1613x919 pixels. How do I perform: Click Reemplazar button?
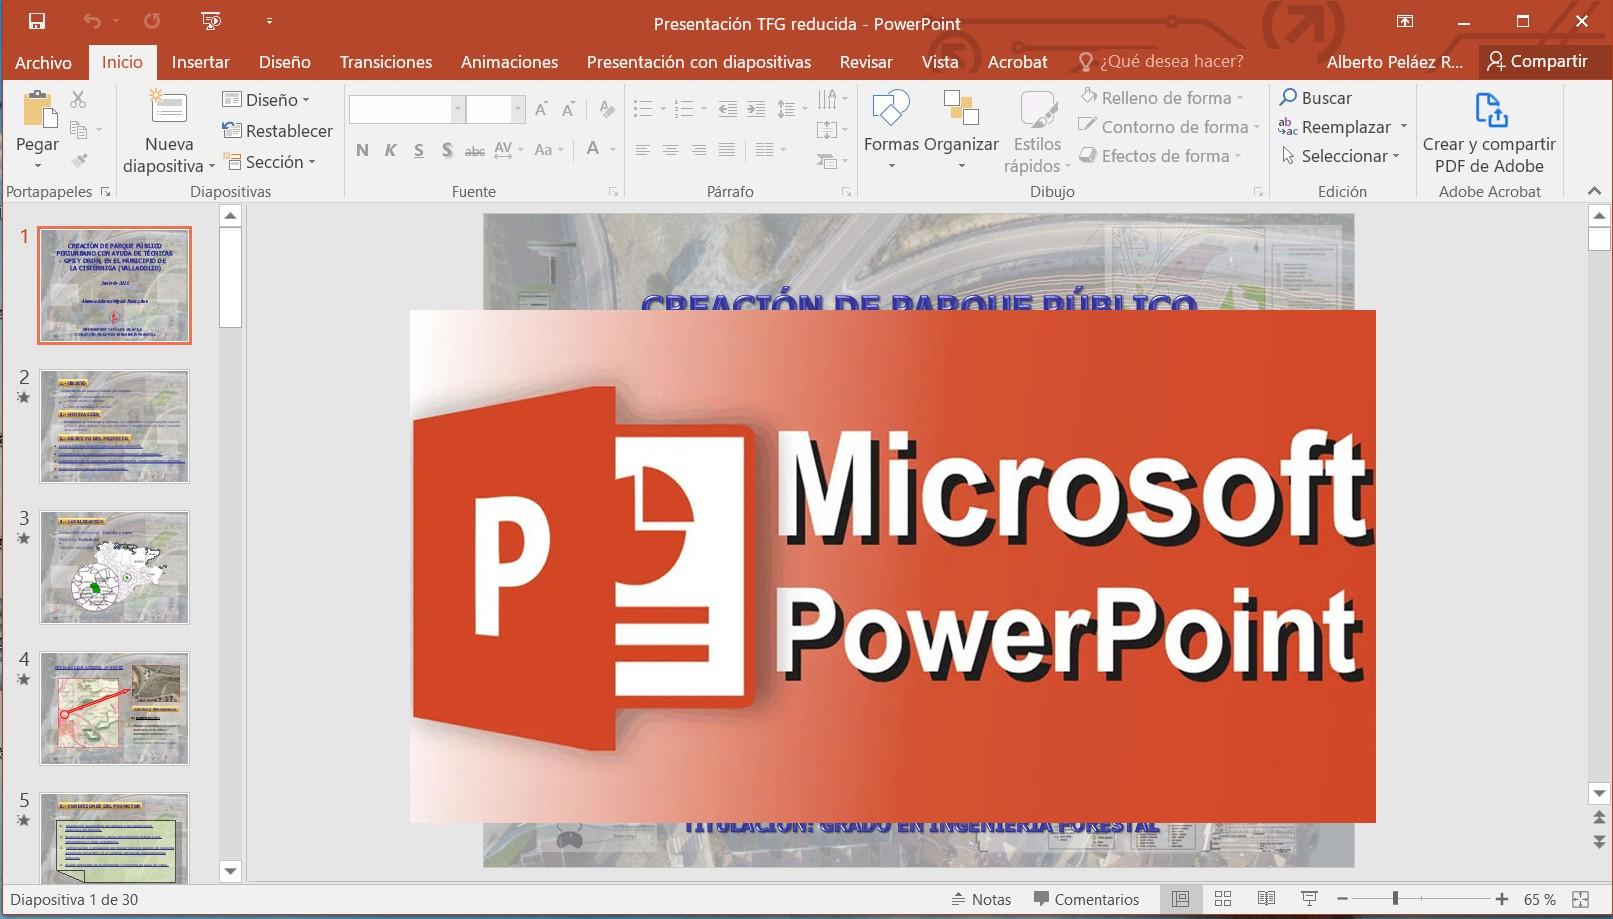pyautogui.click(x=1335, y=126)
